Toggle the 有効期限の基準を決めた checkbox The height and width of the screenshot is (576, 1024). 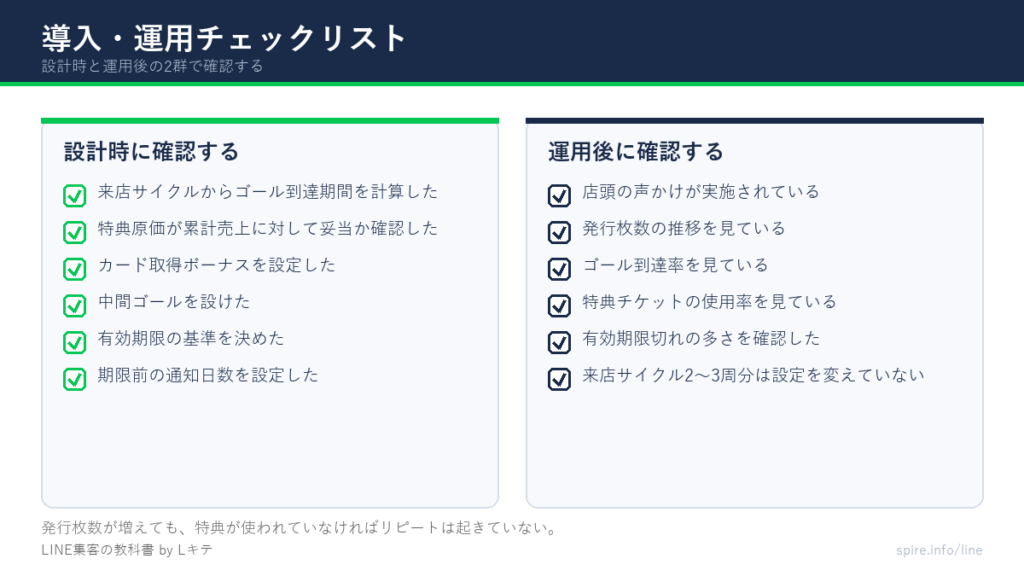74,342
